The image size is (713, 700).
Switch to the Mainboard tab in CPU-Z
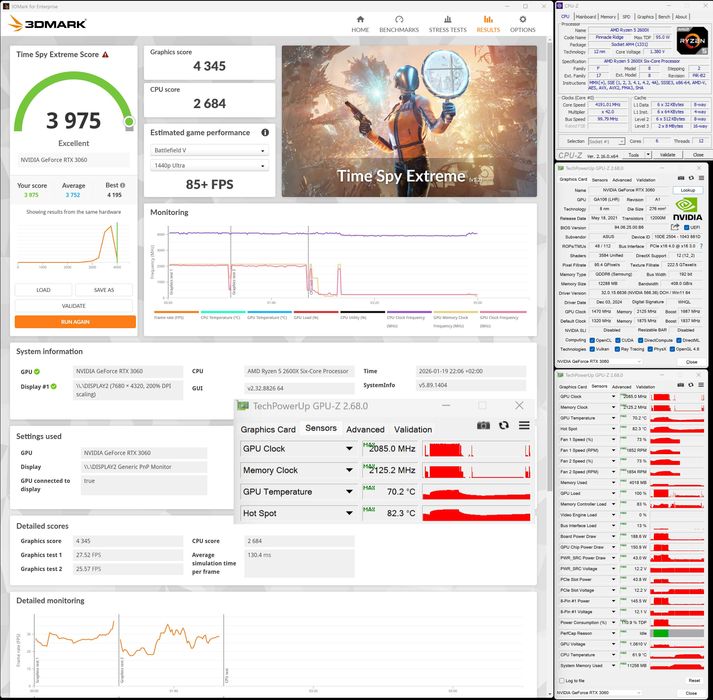coord(586,17)
